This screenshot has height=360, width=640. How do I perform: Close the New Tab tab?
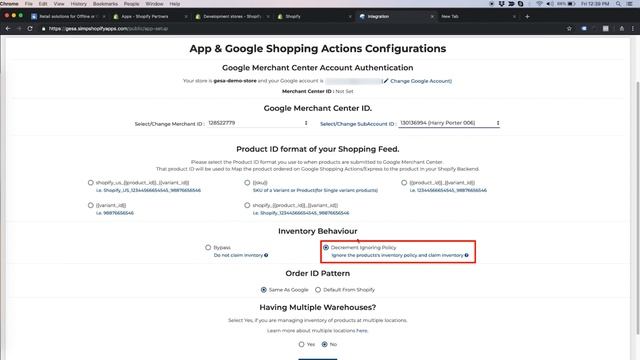point(514,17)
